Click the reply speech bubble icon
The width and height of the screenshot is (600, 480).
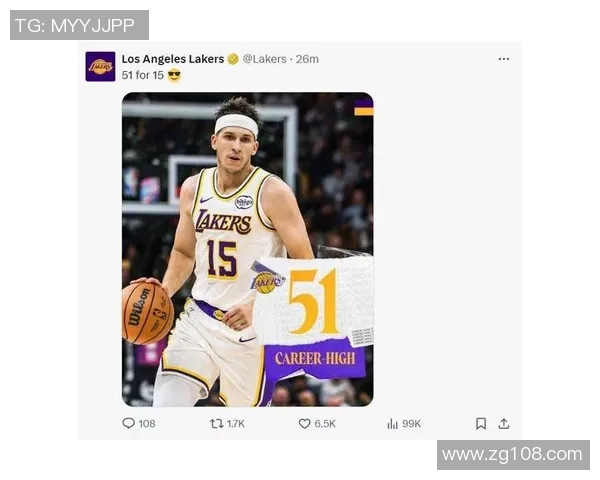[128, 424]
